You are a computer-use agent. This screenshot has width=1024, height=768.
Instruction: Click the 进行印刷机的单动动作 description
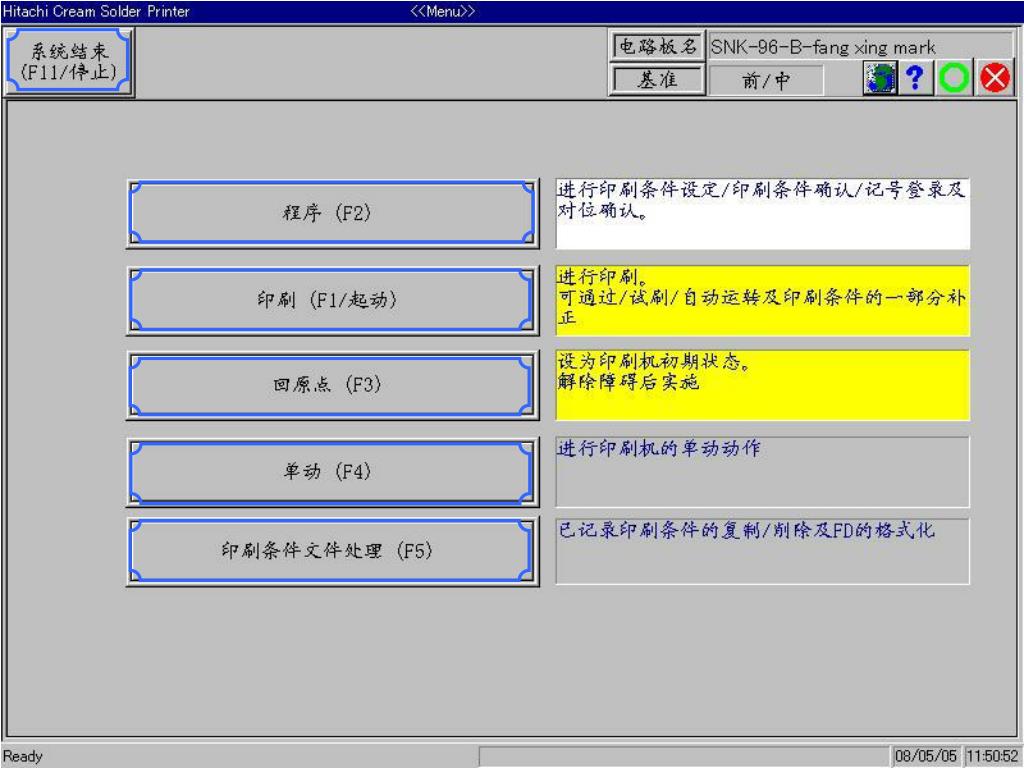pyautogui.click(x=762, y=472)
